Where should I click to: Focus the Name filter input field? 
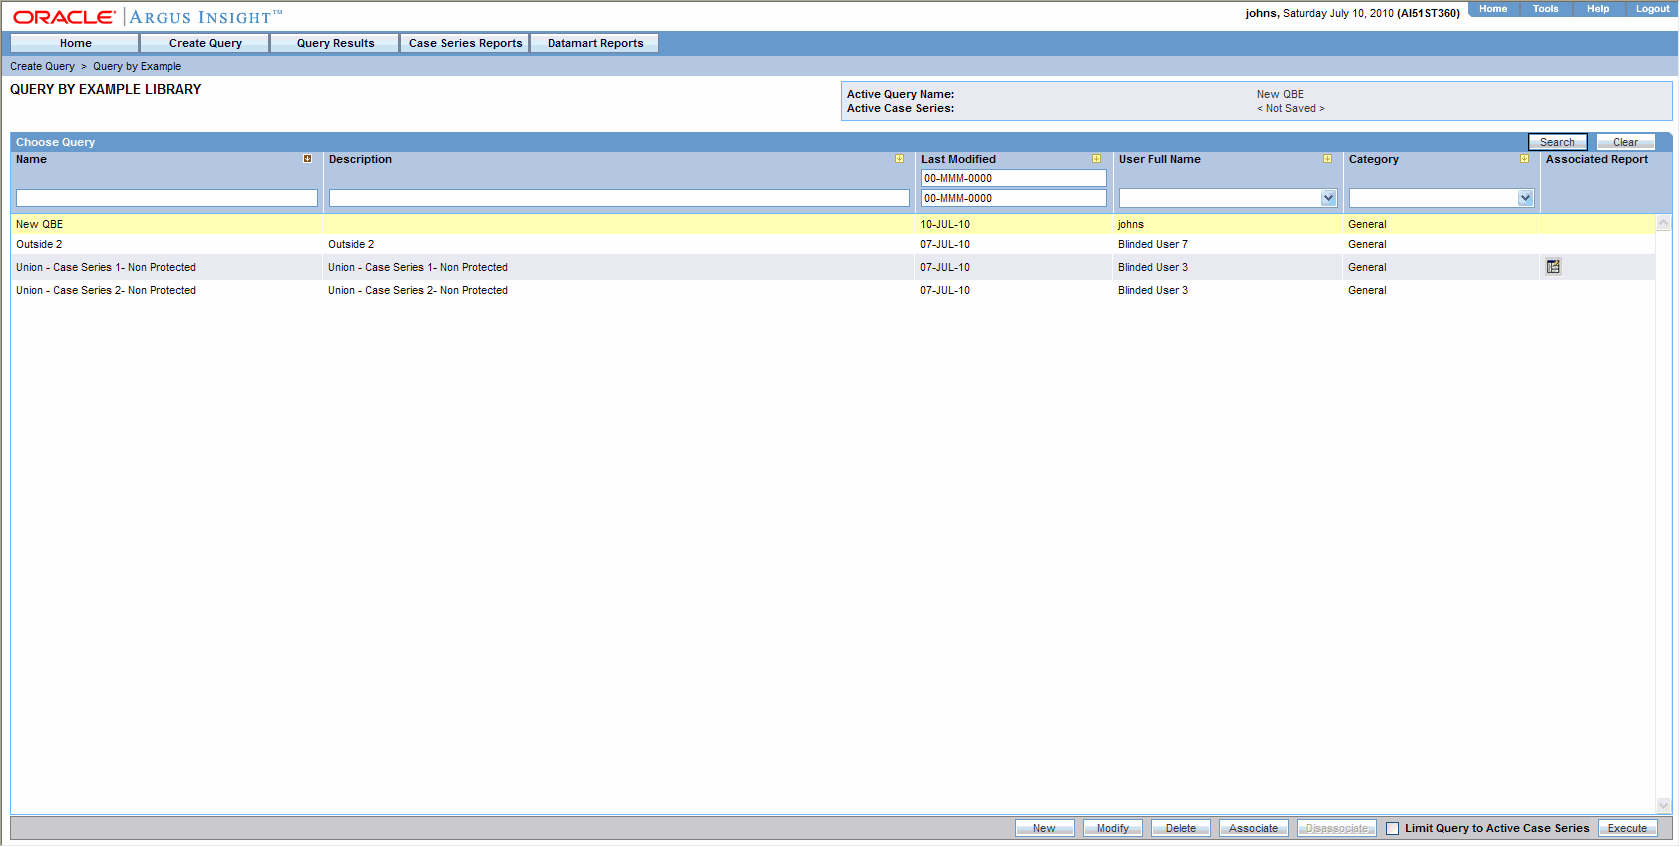(167, 198)
